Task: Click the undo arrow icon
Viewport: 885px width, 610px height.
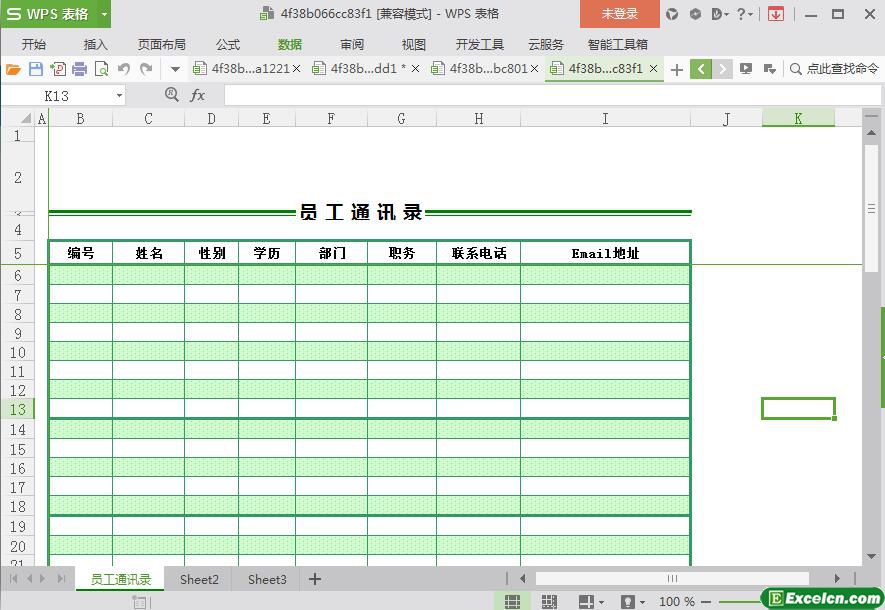Action: click(124, 69)
